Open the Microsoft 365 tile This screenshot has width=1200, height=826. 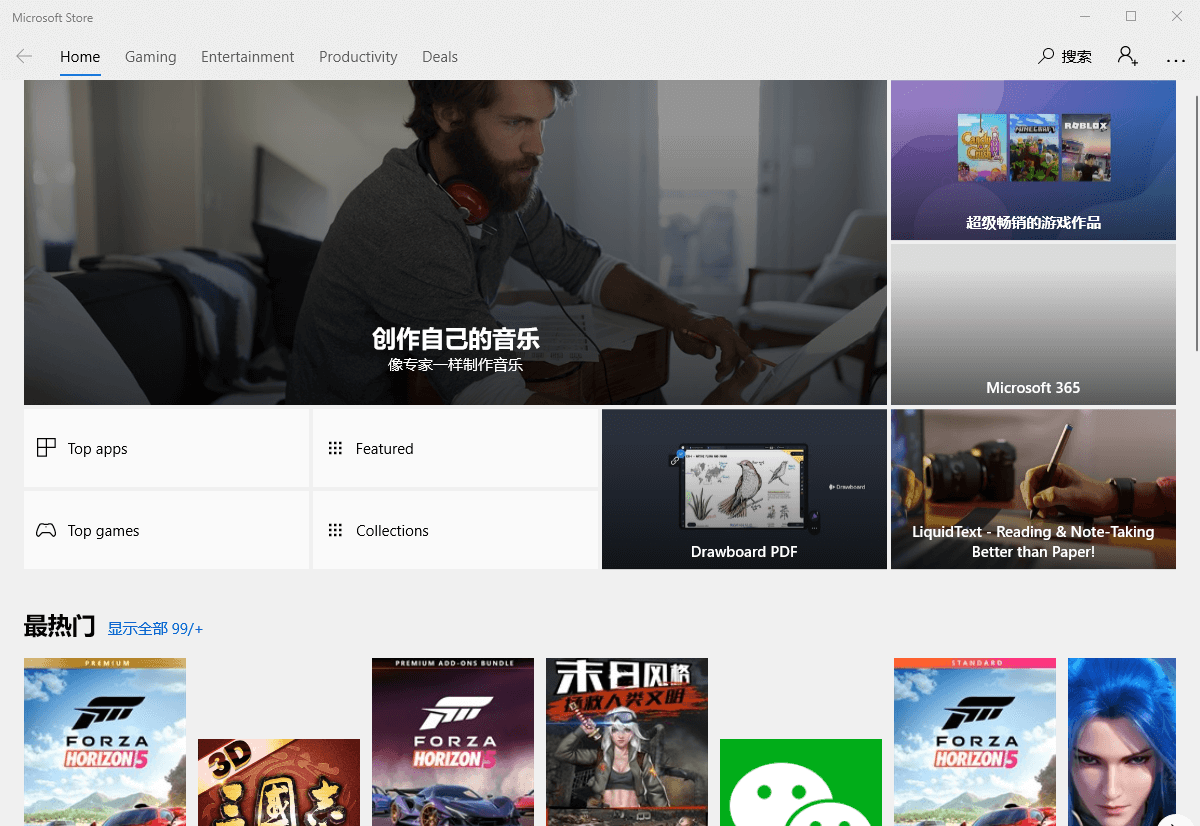(1033, 324)
